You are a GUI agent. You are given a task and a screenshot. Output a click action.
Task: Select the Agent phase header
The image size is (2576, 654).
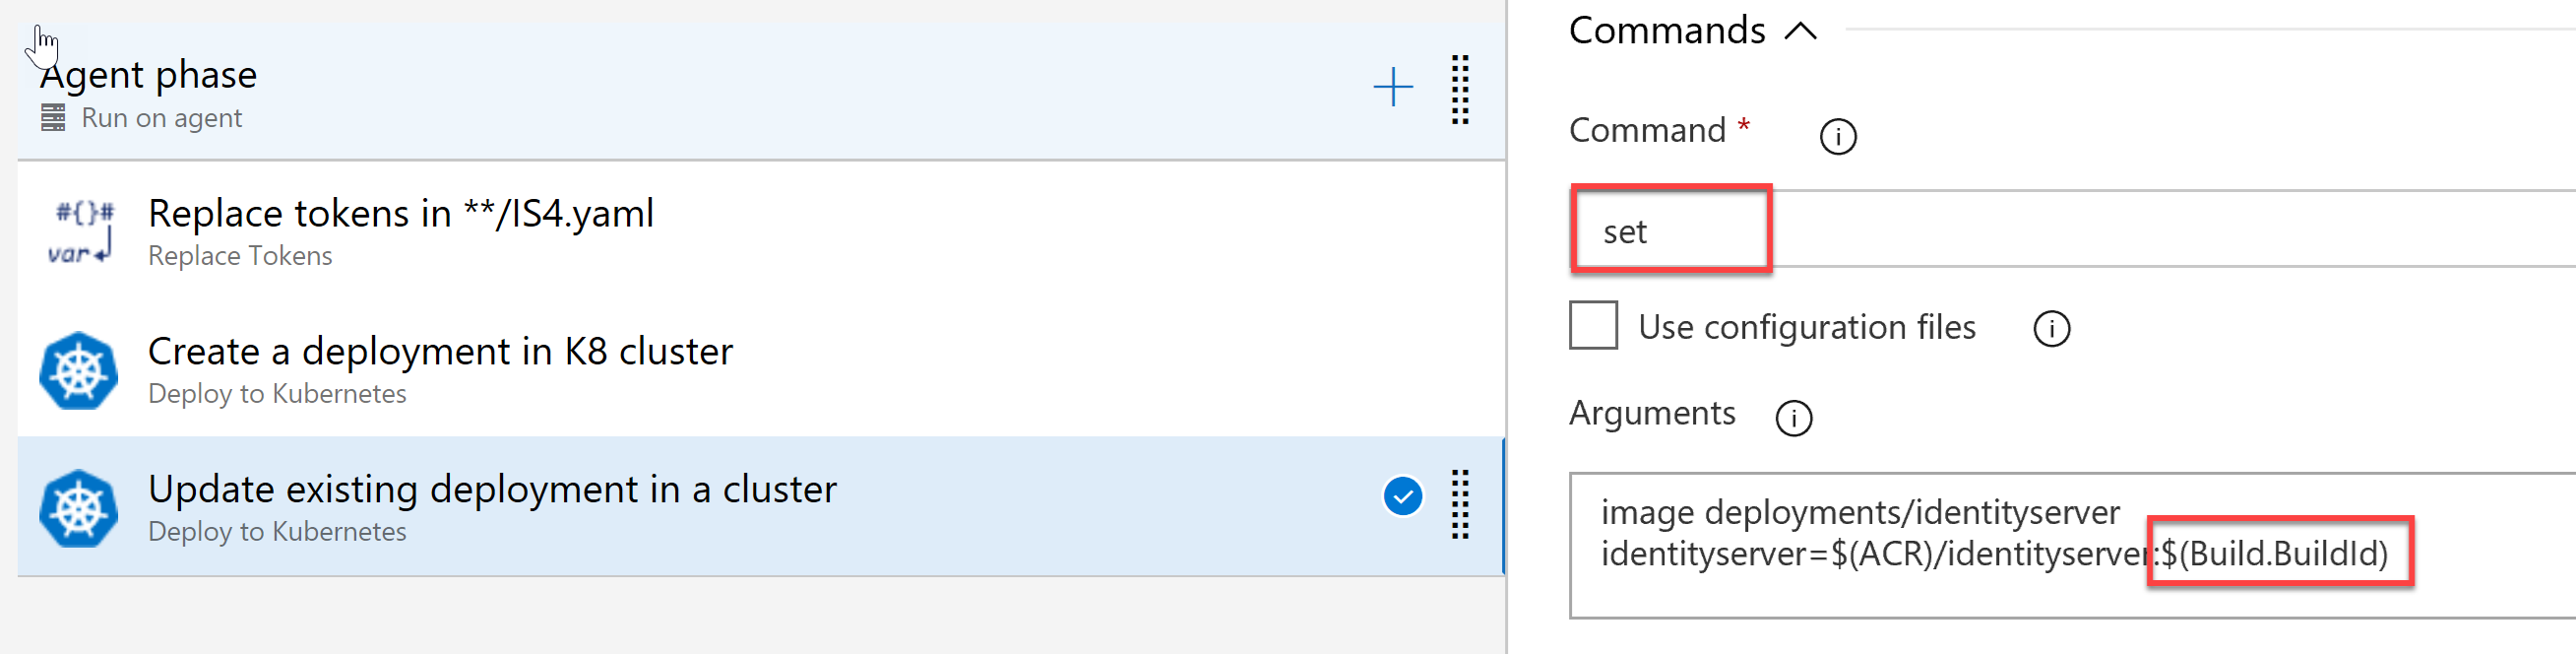point(761,92)
